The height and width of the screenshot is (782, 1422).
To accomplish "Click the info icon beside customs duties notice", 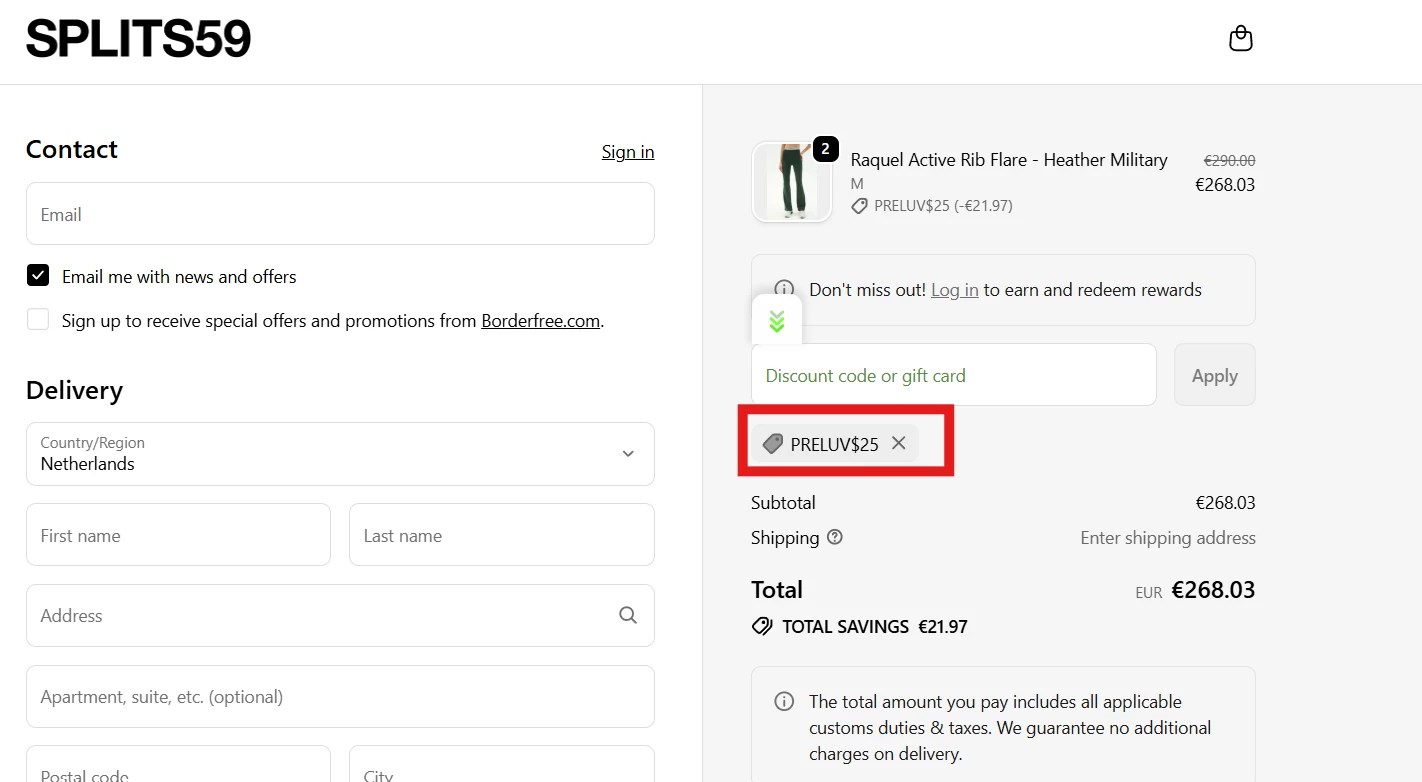I will point(785,702).
